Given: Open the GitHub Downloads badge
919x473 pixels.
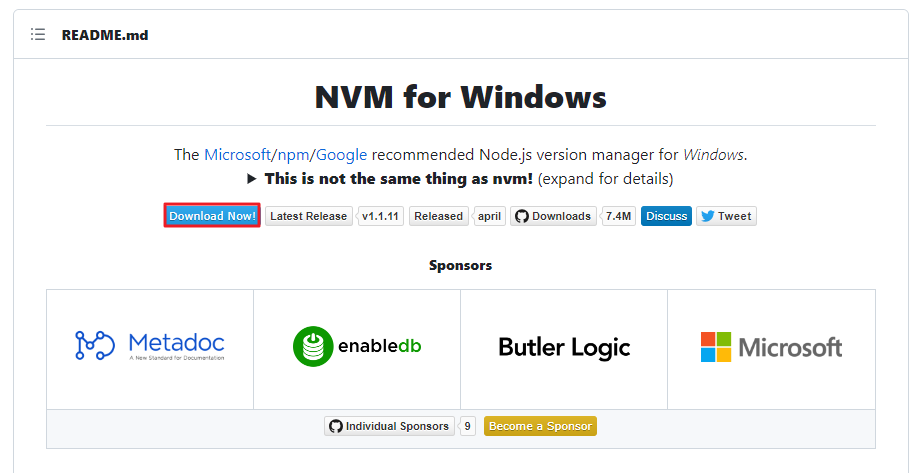Looking at the screenshot, I should (x=553, y=216).
